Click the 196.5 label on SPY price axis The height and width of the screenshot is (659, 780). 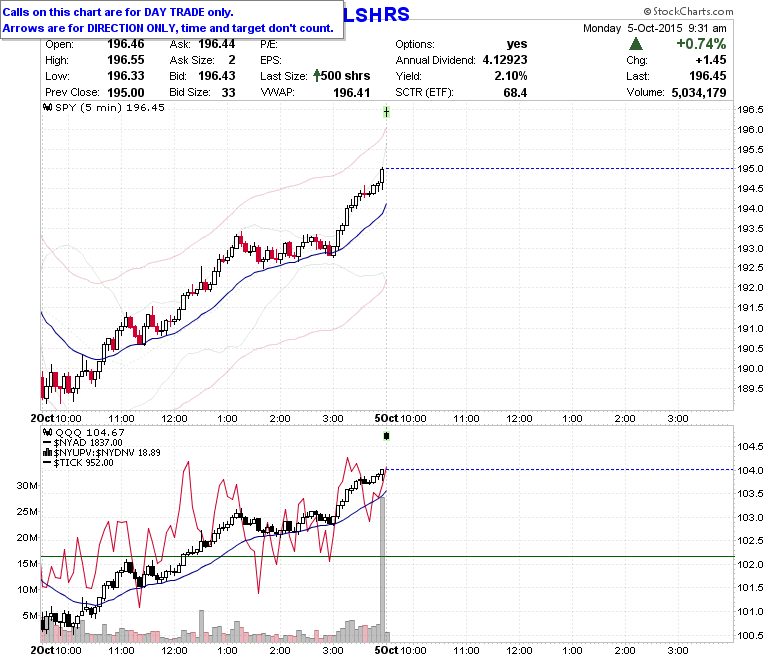pyautogui.click(x=750, y=109)
